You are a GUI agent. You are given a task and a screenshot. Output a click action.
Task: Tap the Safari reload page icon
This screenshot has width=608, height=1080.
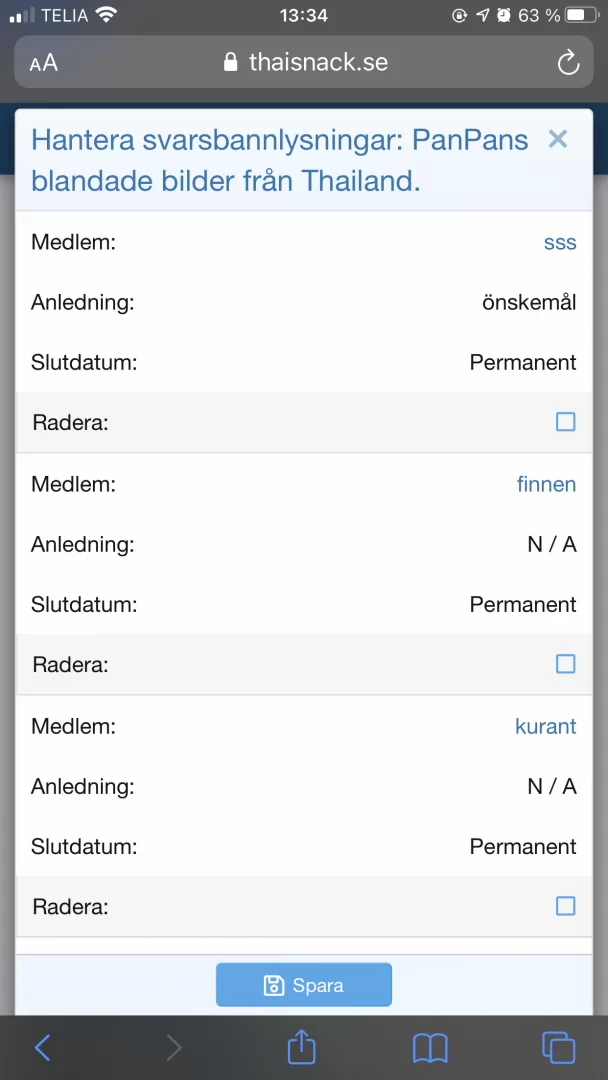coord(568,63)
